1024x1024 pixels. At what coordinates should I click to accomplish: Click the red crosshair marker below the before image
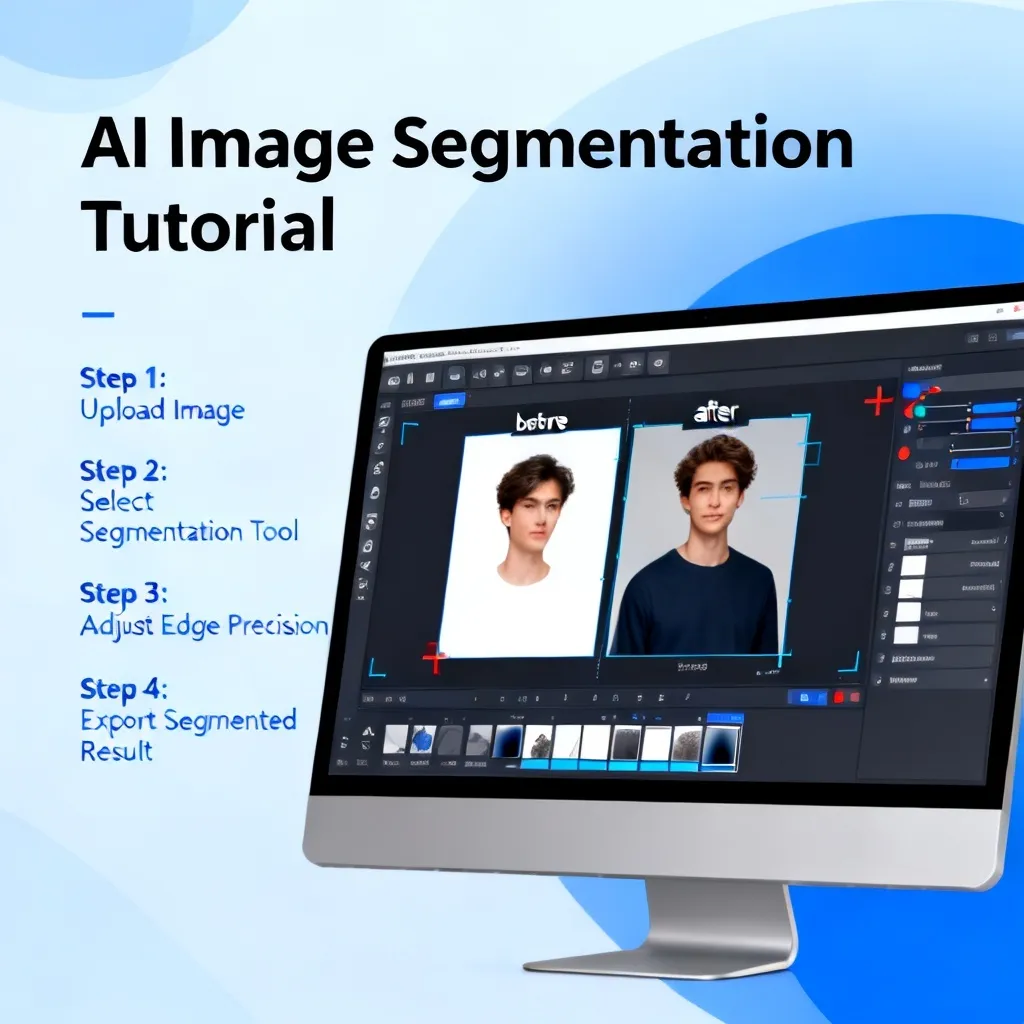click(x=434, y=657)
